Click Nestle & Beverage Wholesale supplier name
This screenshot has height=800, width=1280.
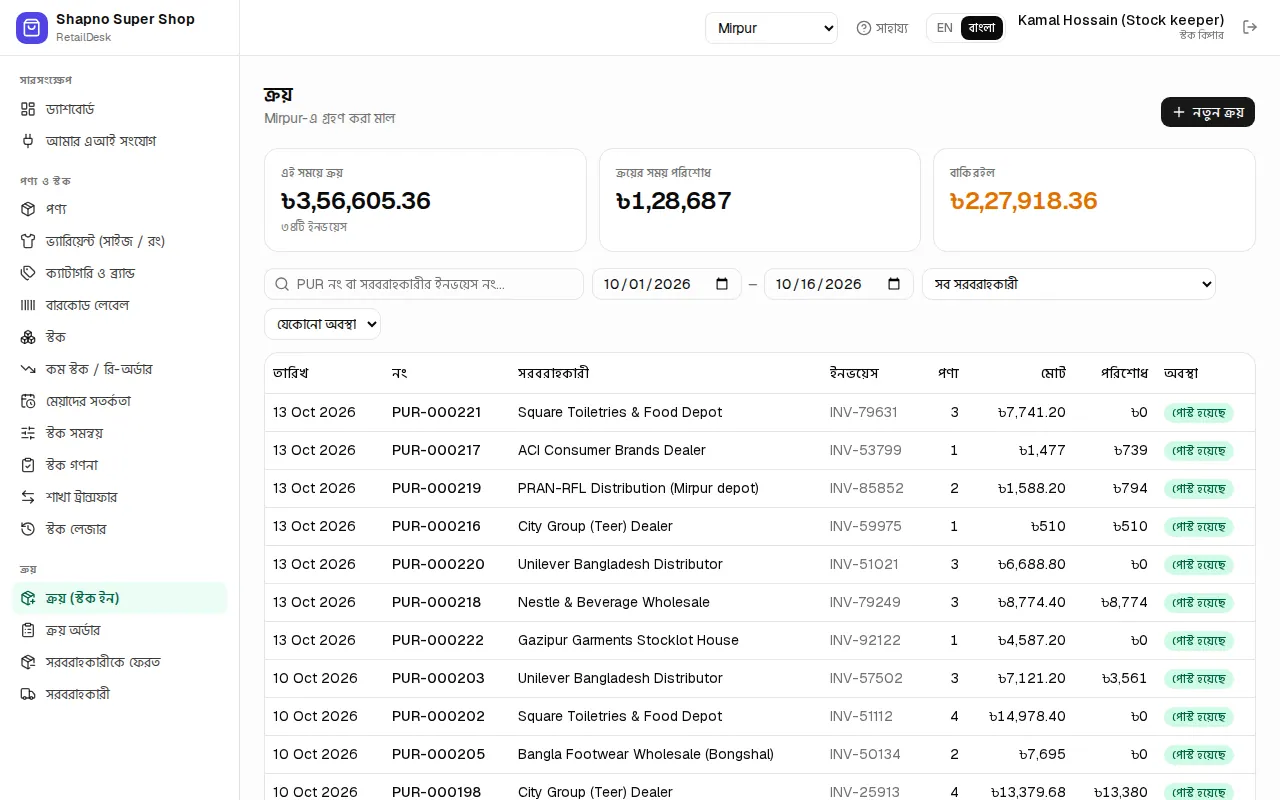click(x=614, y=602)
